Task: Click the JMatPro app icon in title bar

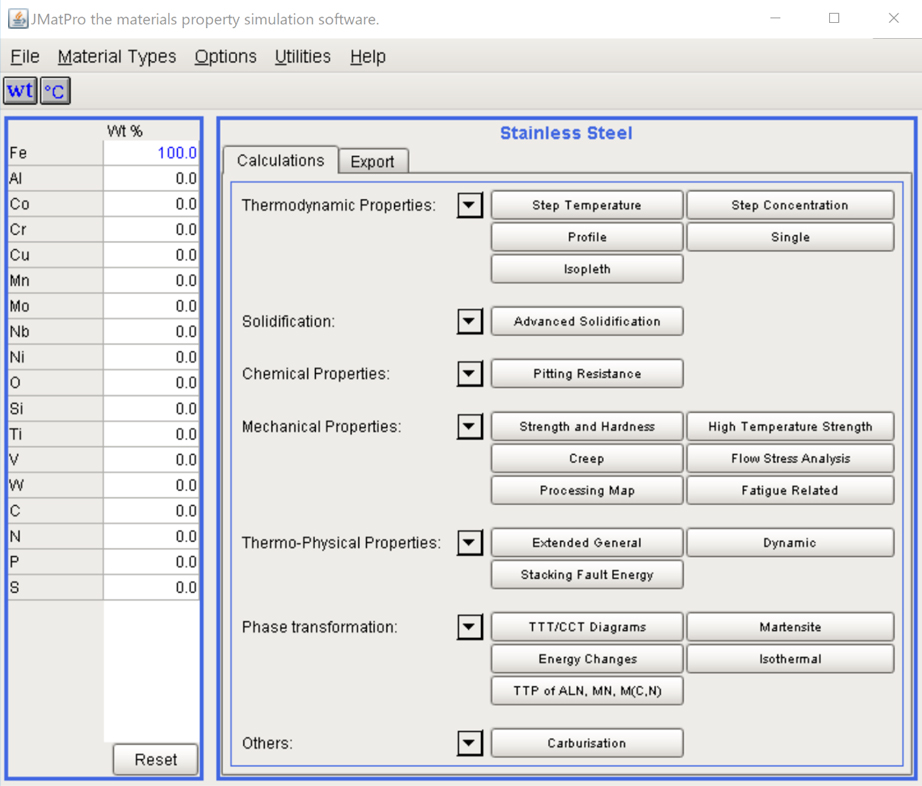Action: [18, 19]
